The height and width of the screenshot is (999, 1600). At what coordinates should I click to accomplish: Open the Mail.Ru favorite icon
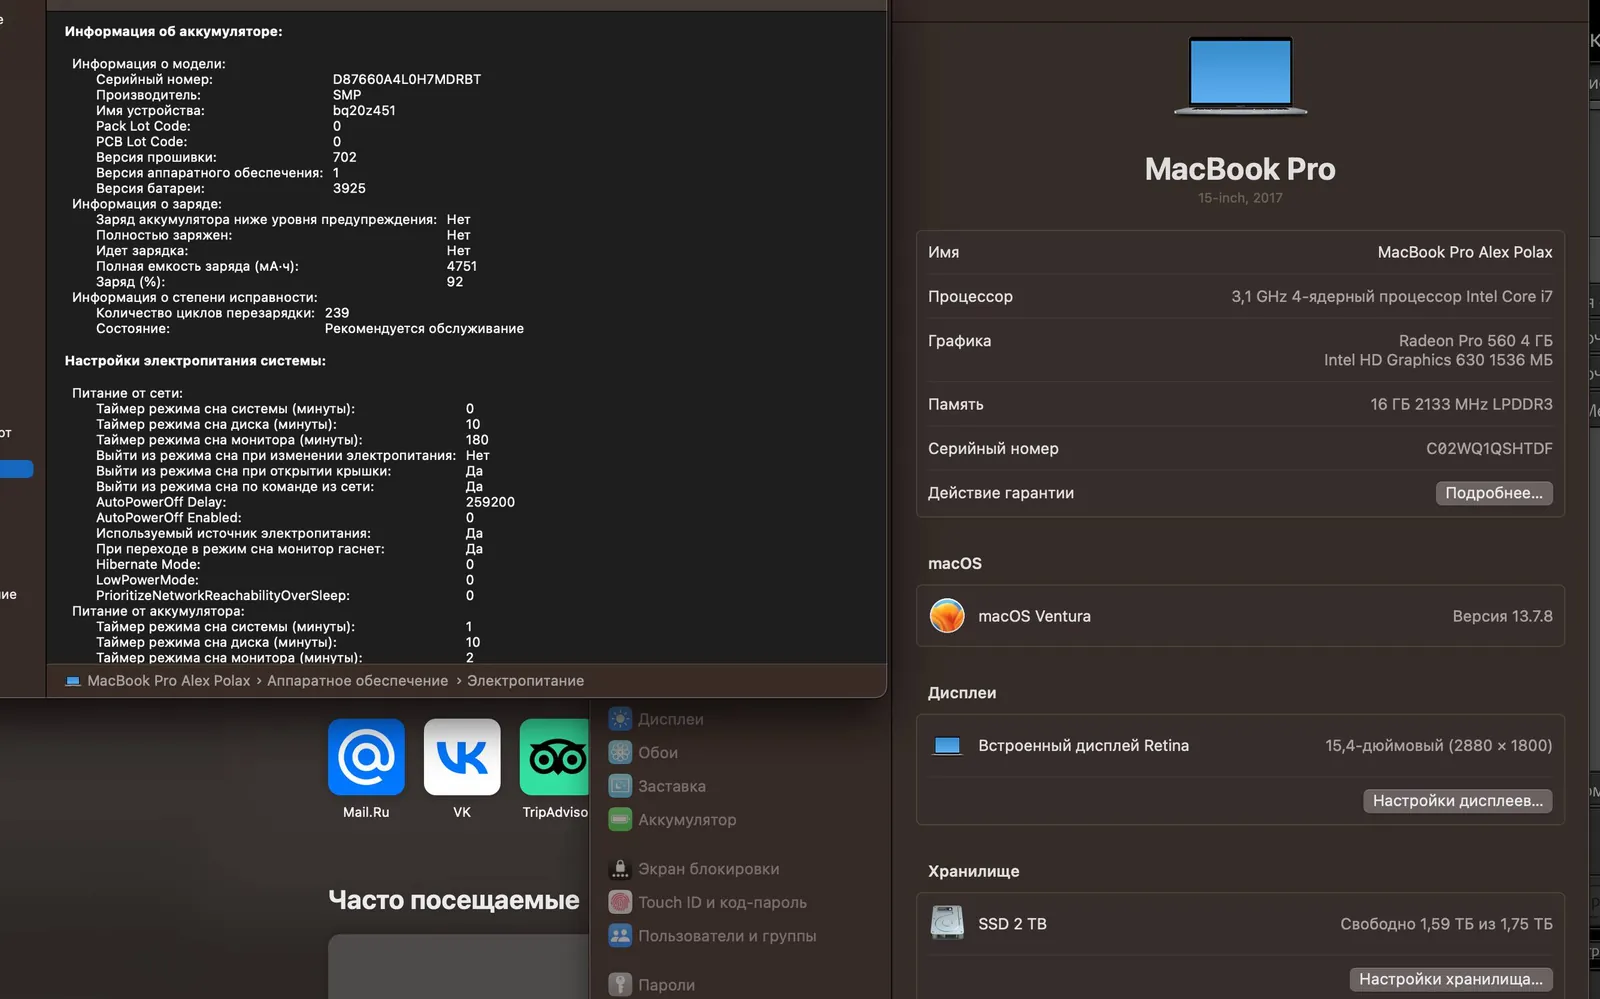[x=366, y=757]
